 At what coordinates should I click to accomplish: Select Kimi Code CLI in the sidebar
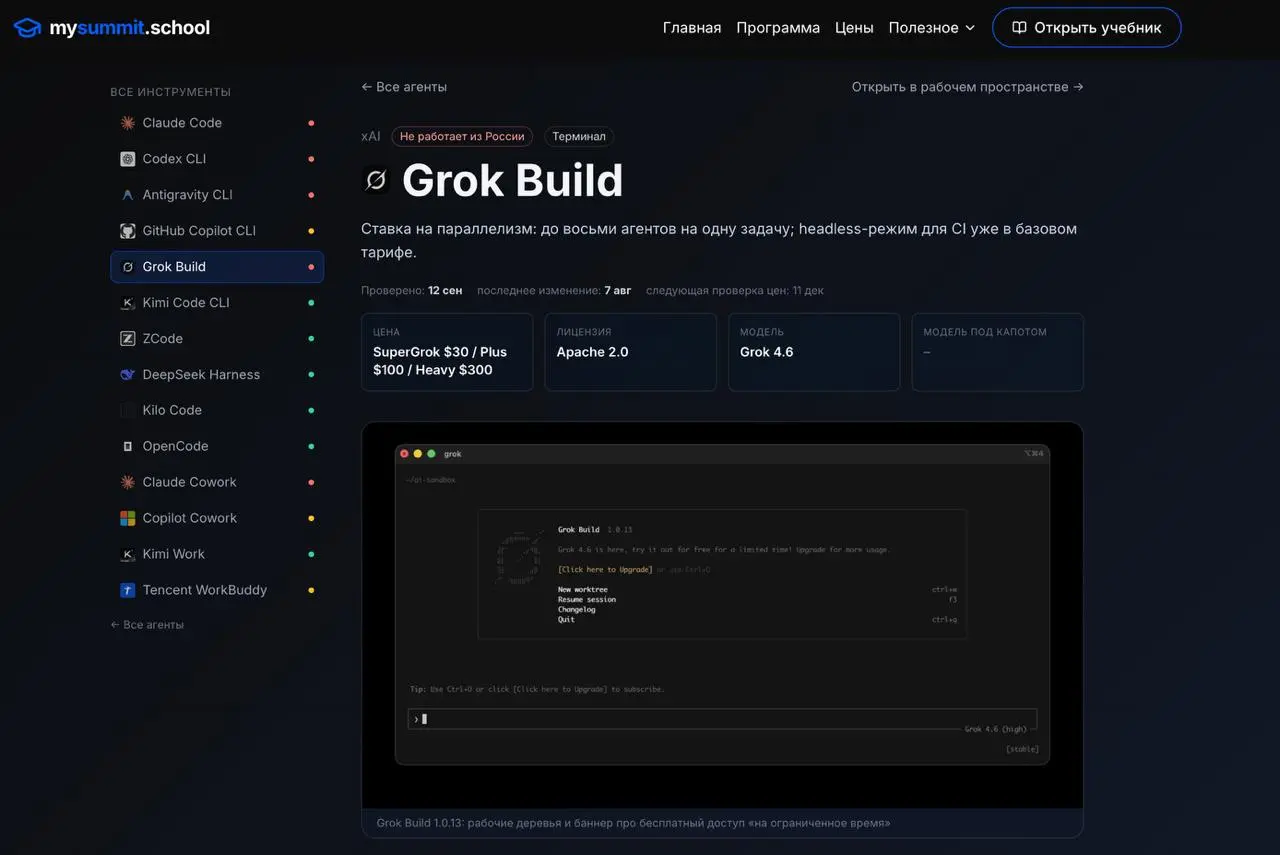[x=217, y=303]
